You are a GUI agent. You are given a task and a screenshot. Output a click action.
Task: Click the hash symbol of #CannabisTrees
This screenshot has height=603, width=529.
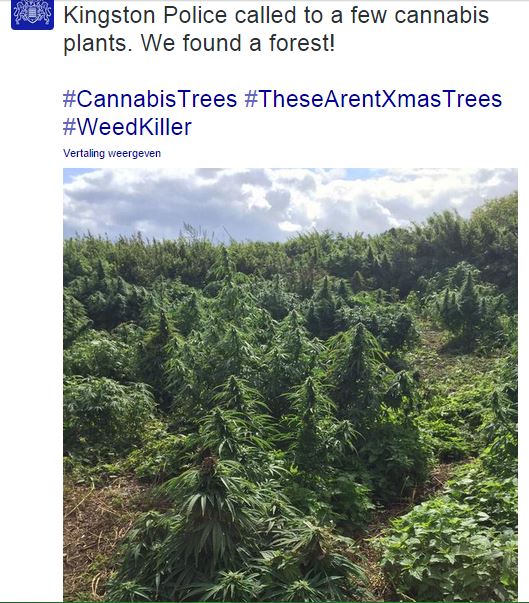coord(69,99)
